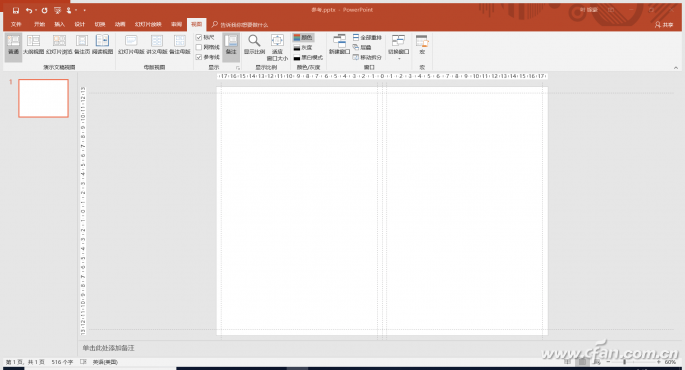Select slide 1 thumbnail
Image resolution: width=685 pixels, height=370 pixels.
[43, 98]
